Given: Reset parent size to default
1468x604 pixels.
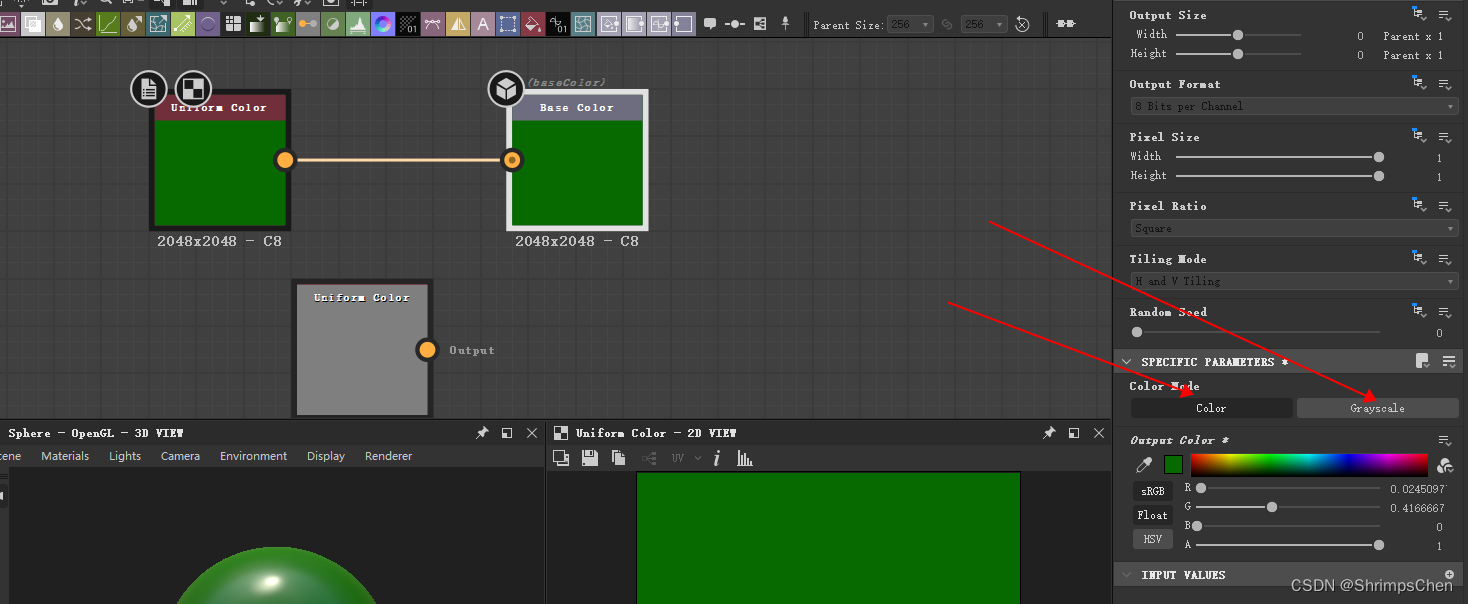Looking at the screenshot, I should [x=1022, y=24].
